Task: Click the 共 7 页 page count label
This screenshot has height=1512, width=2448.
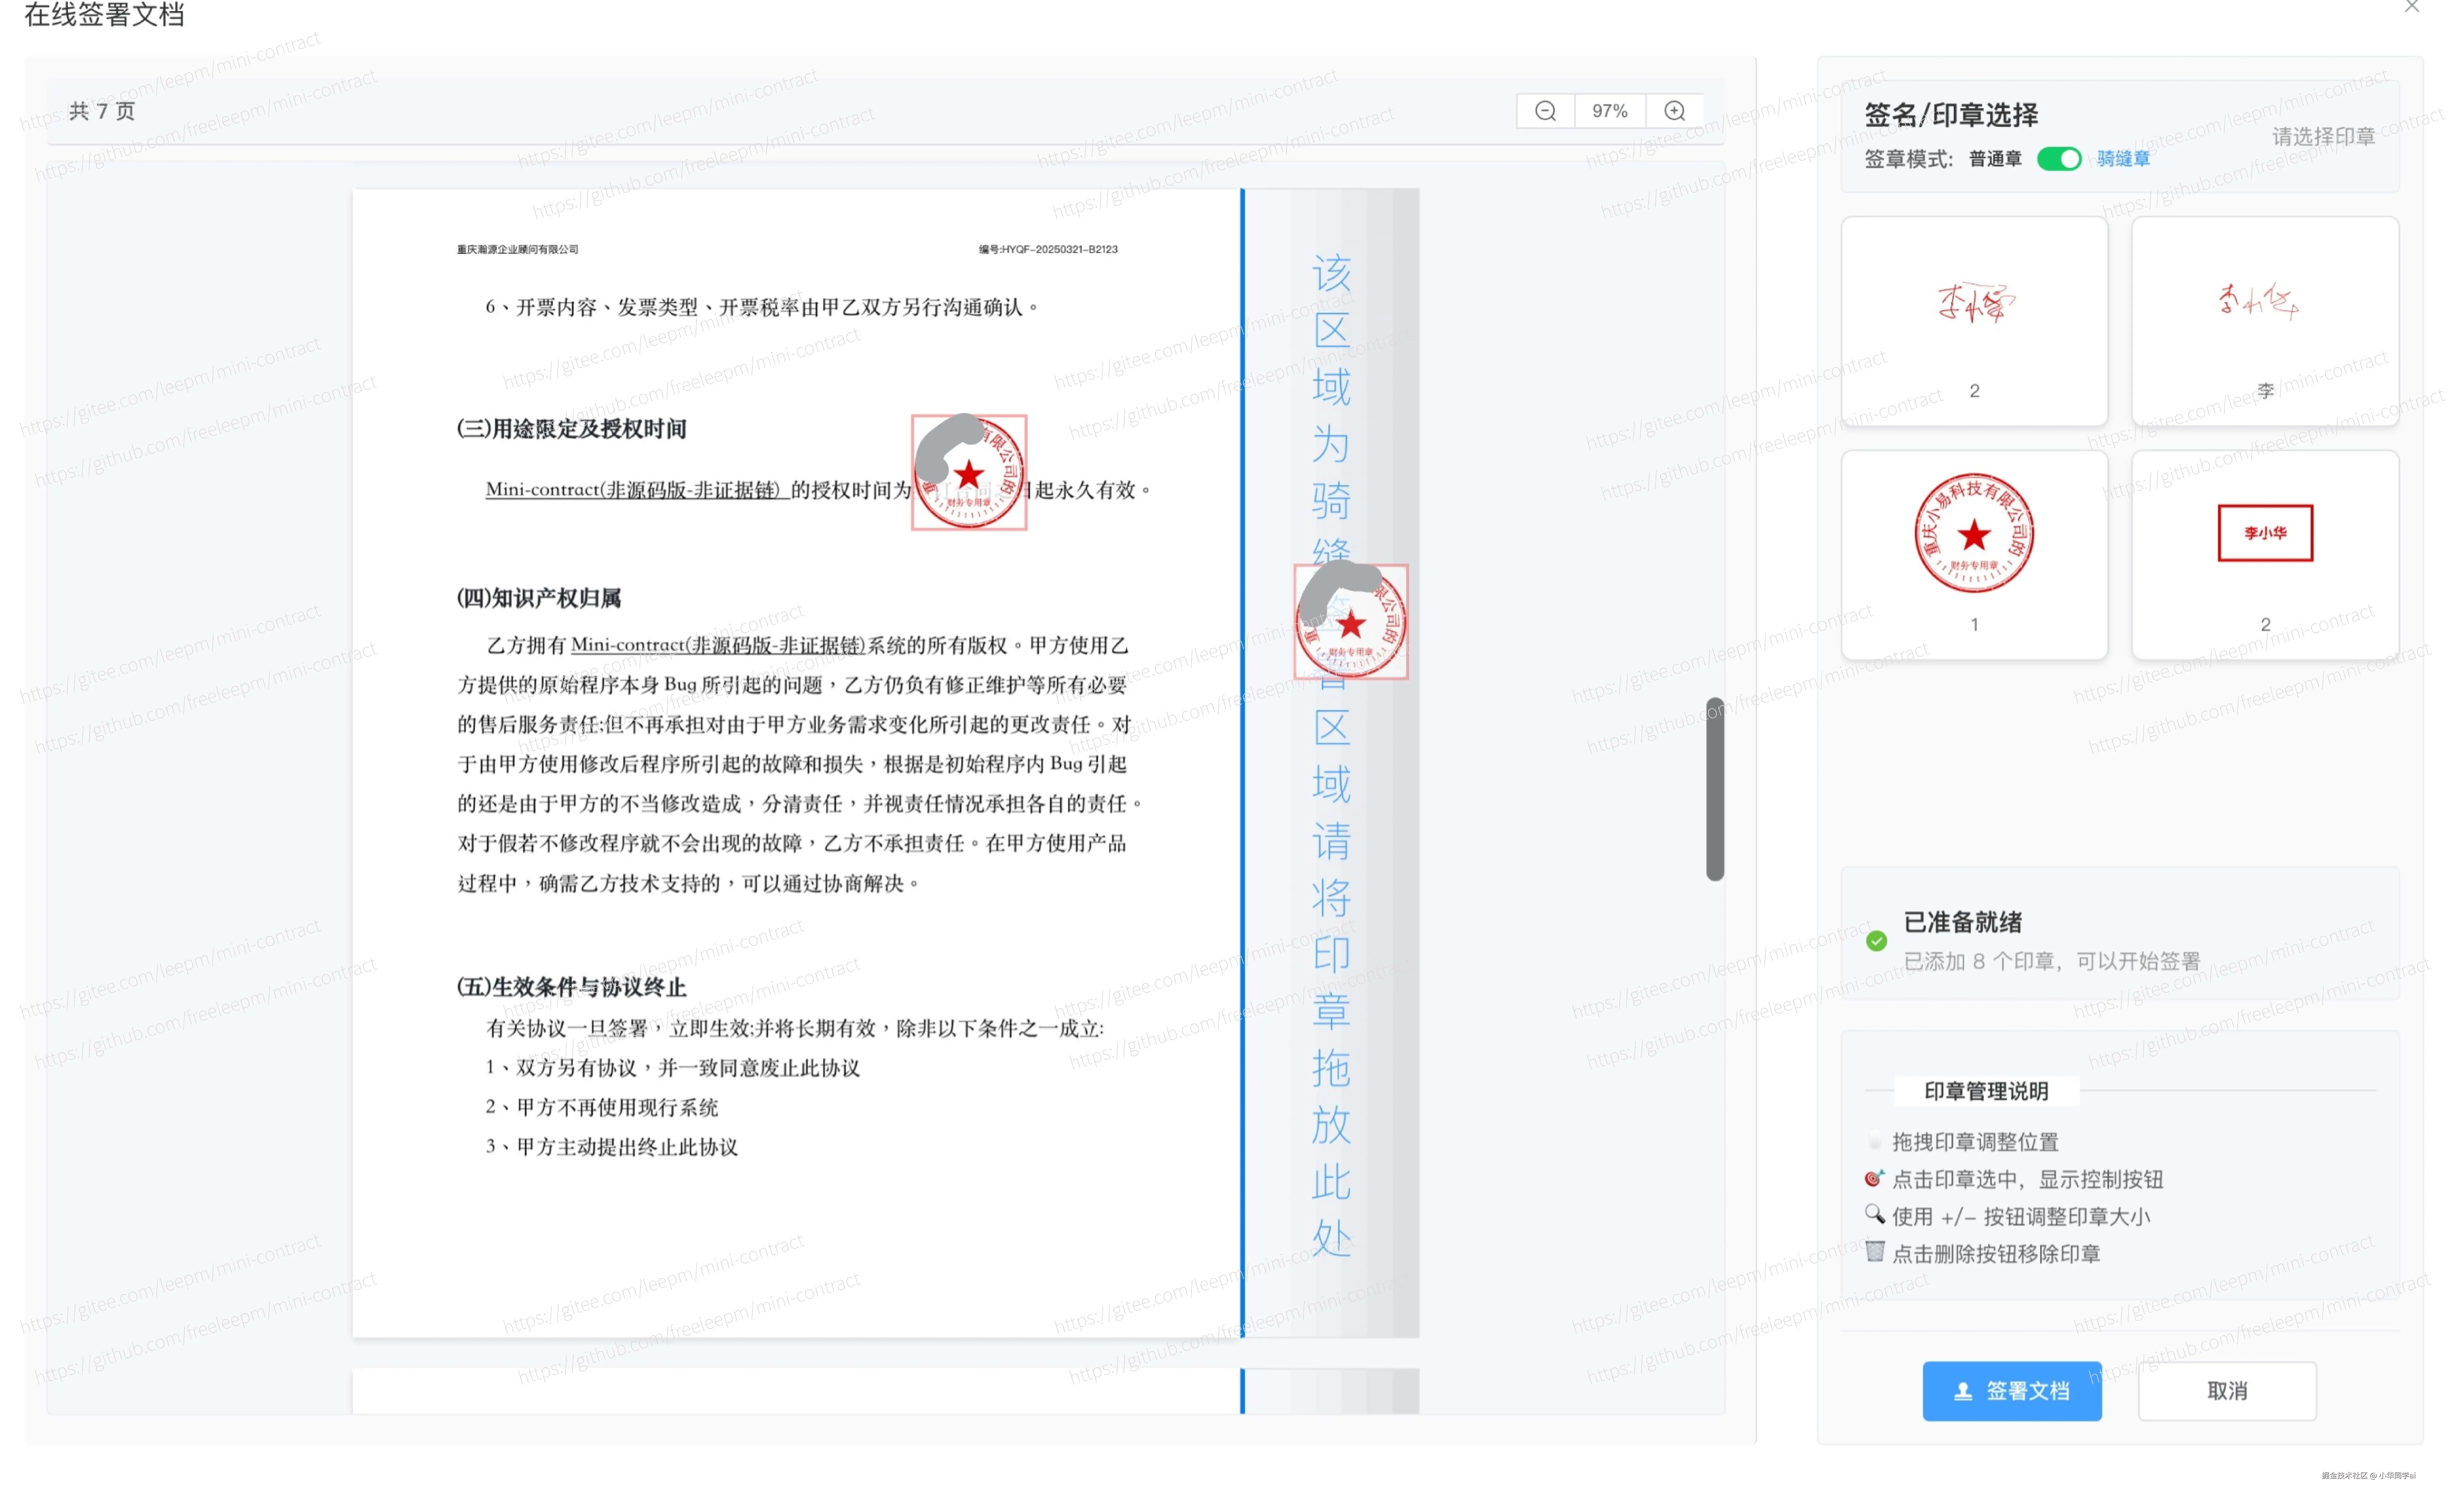Action: (102, 111)
